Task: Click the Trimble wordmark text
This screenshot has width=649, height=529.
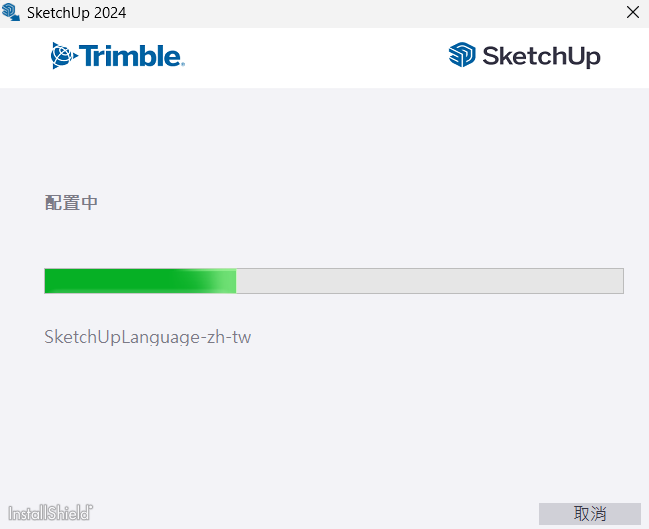Action: click(131, 56)
